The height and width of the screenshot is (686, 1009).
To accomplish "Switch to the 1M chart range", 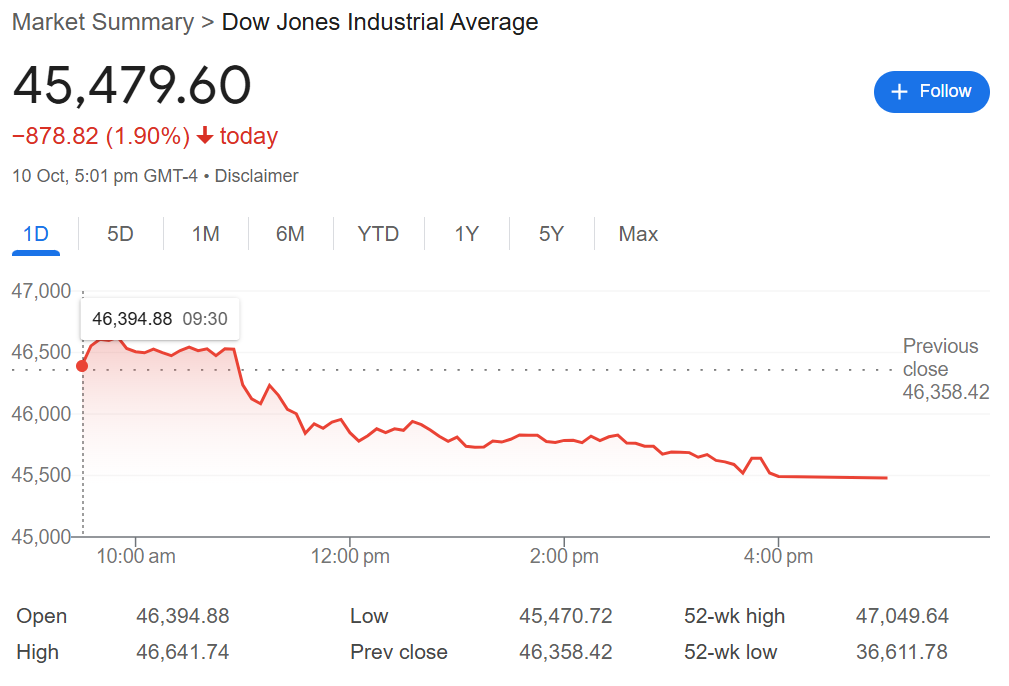I will pos(205,234).
